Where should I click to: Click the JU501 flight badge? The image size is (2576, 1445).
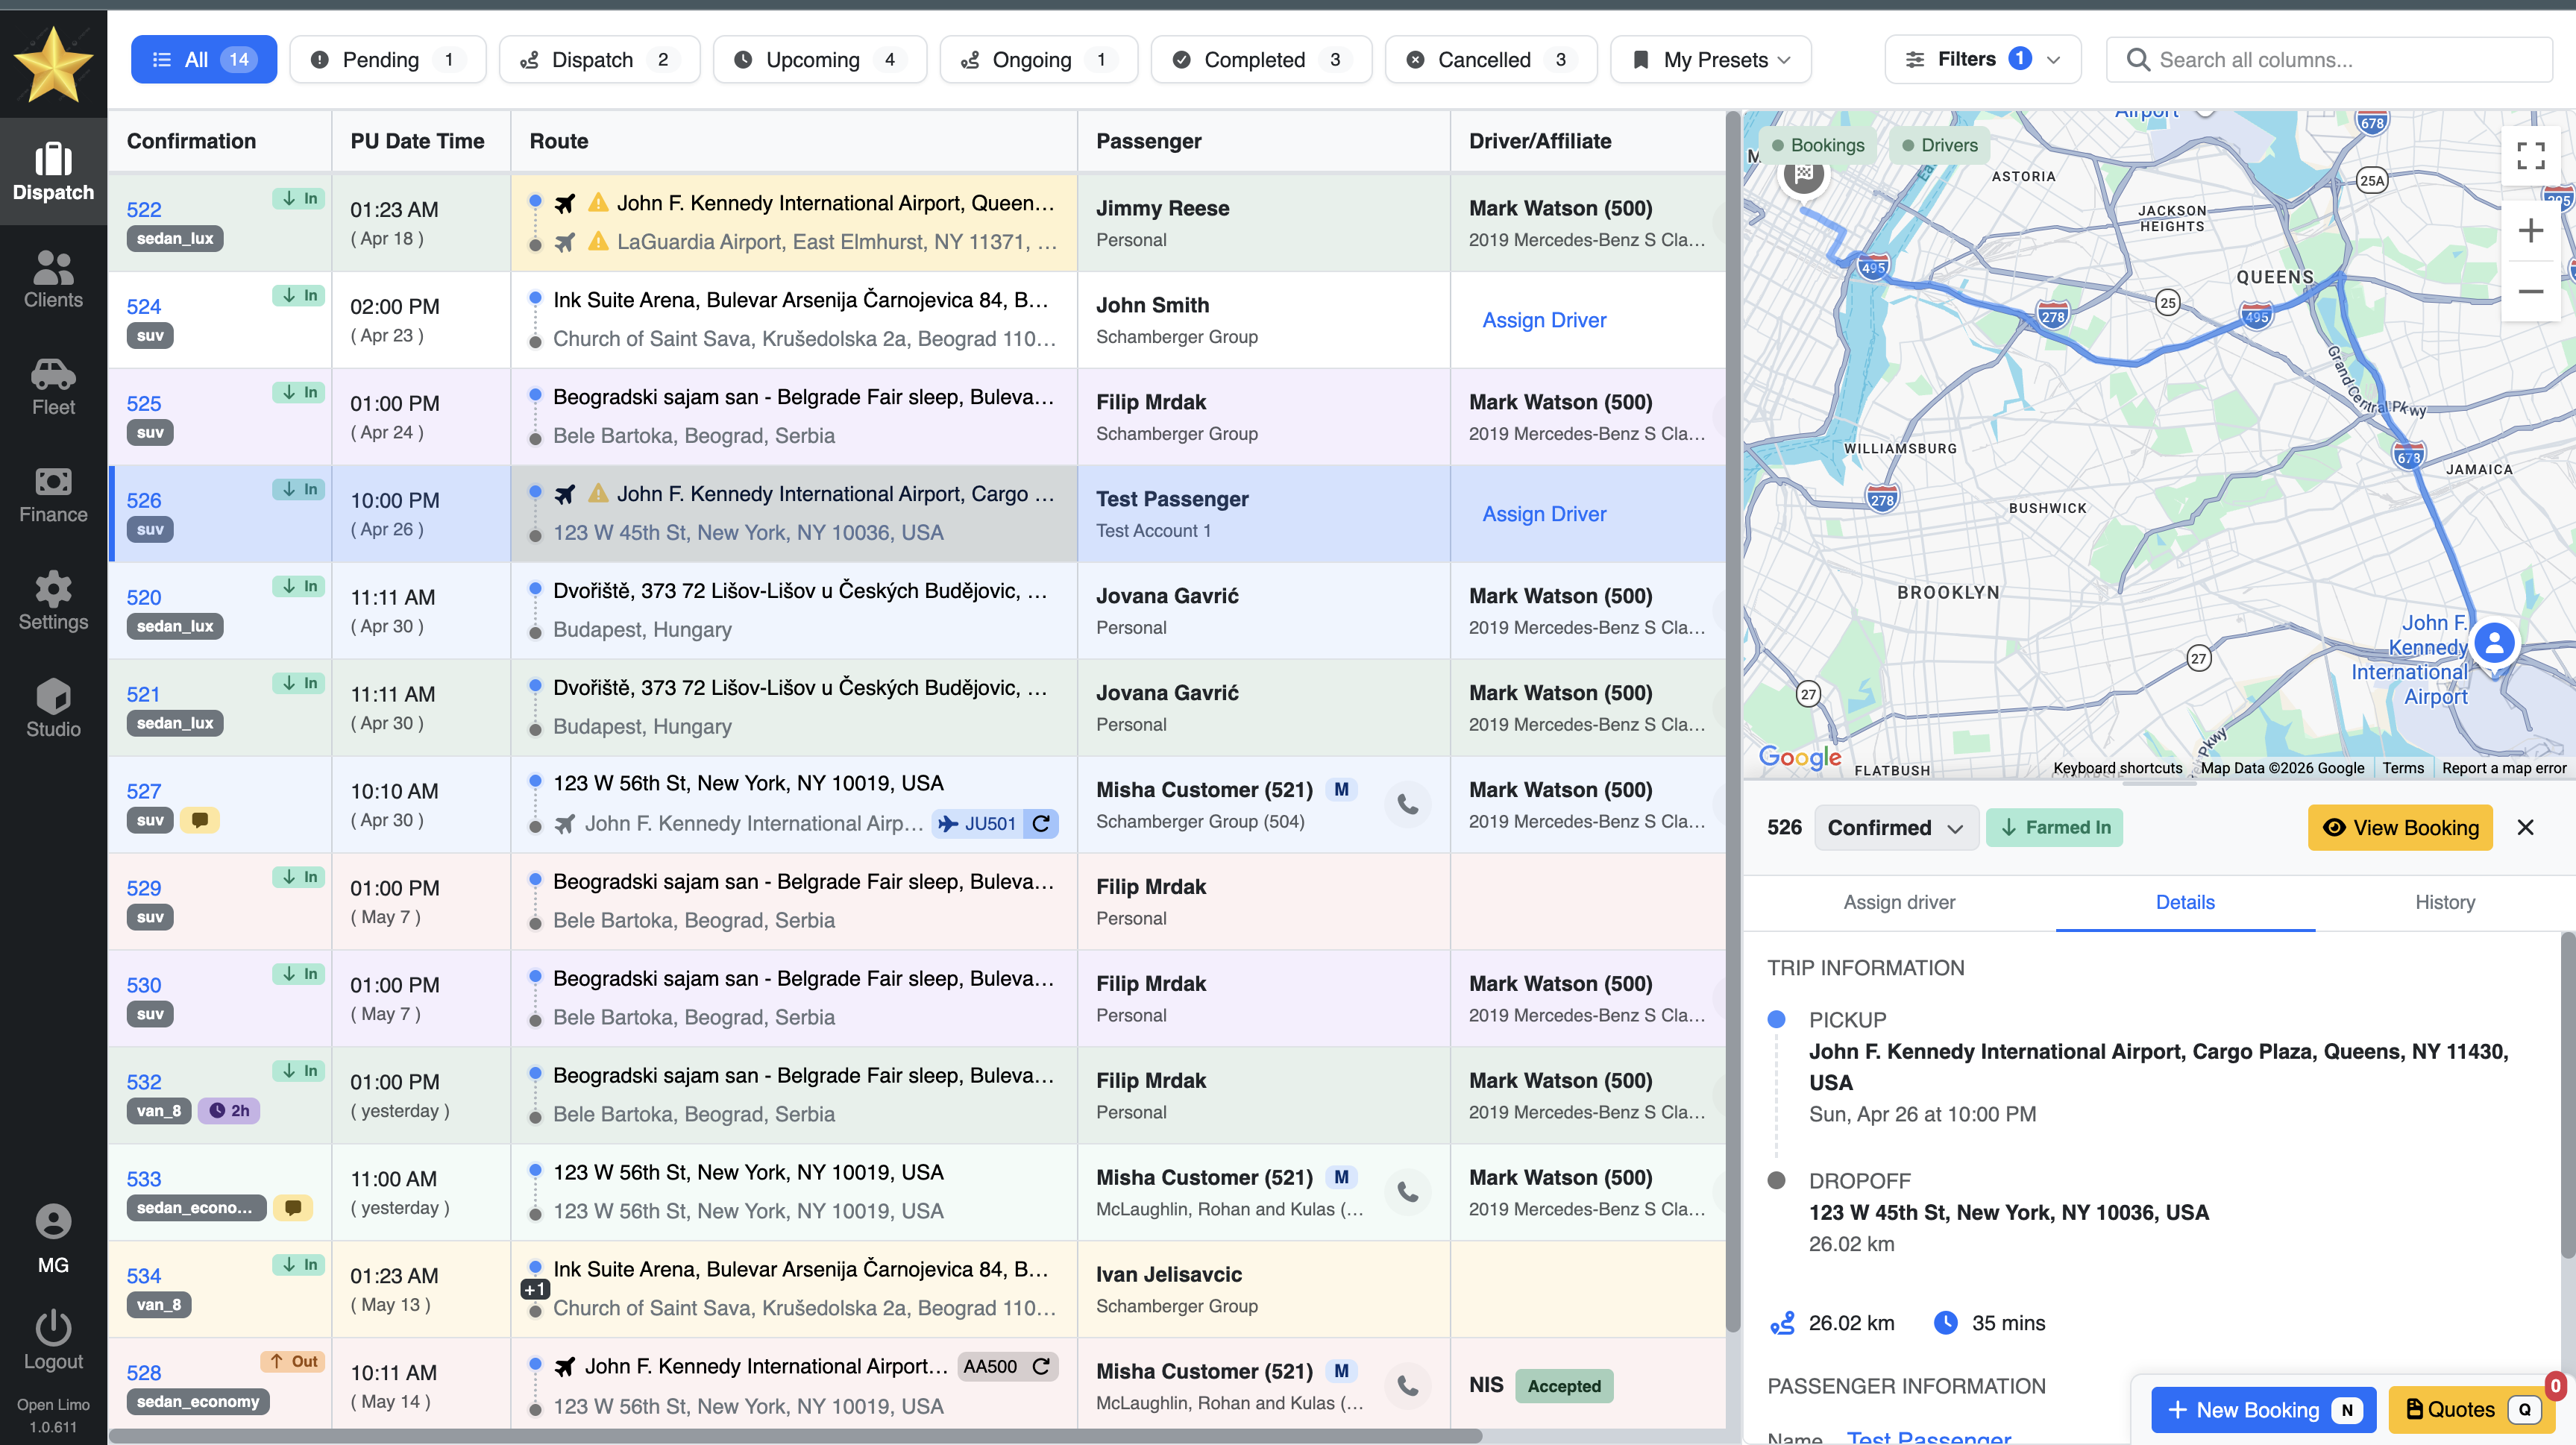coord(978,823)
